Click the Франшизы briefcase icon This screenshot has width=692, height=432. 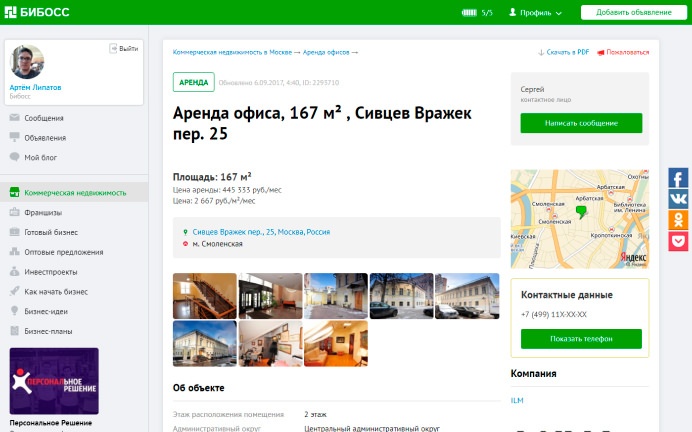pos(15,212)
